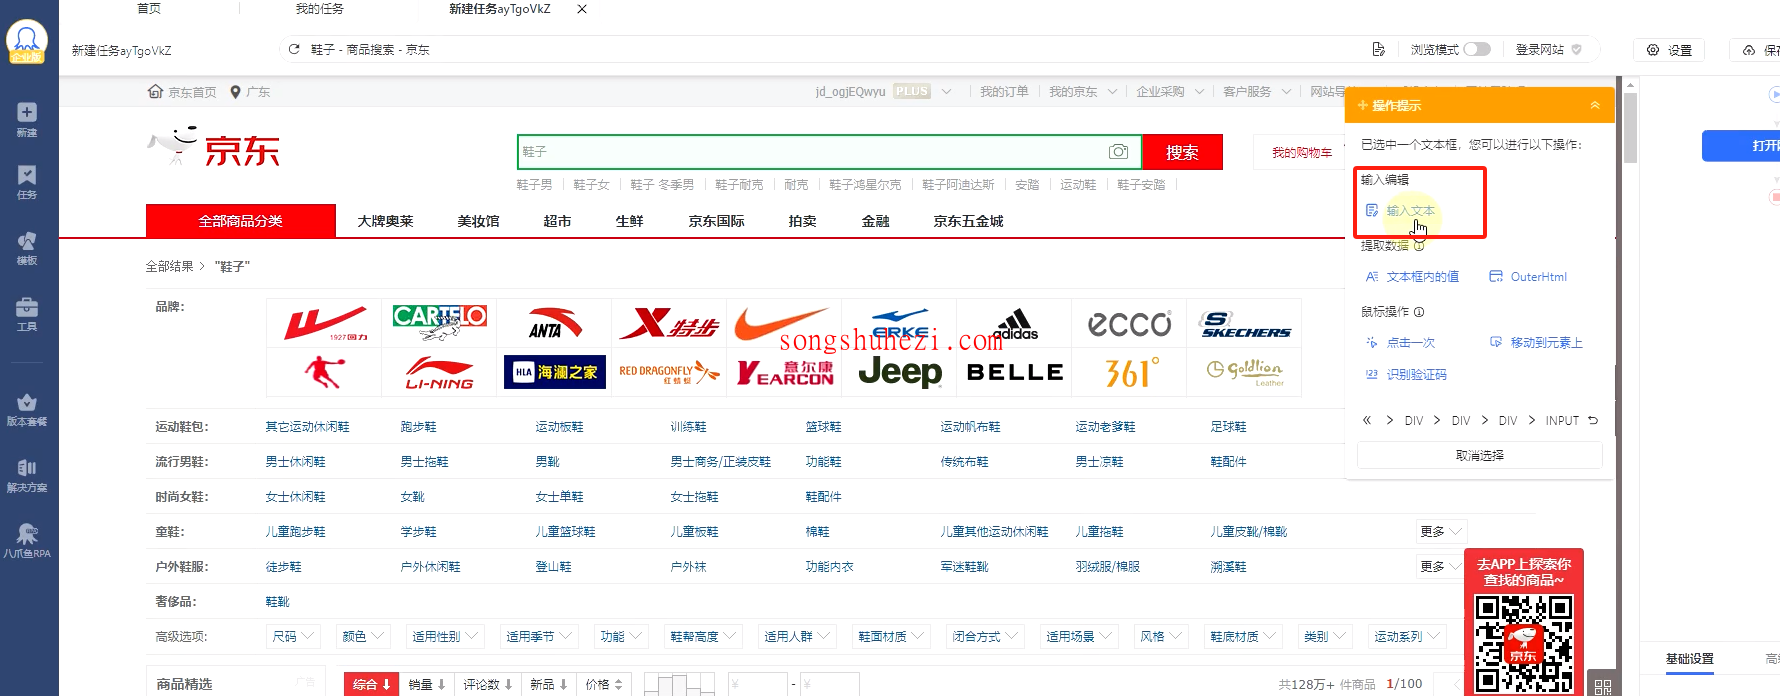Open the 大牌奥莱 nav item
This screenshot has width=1780, height=696.
tap(385, 221)
